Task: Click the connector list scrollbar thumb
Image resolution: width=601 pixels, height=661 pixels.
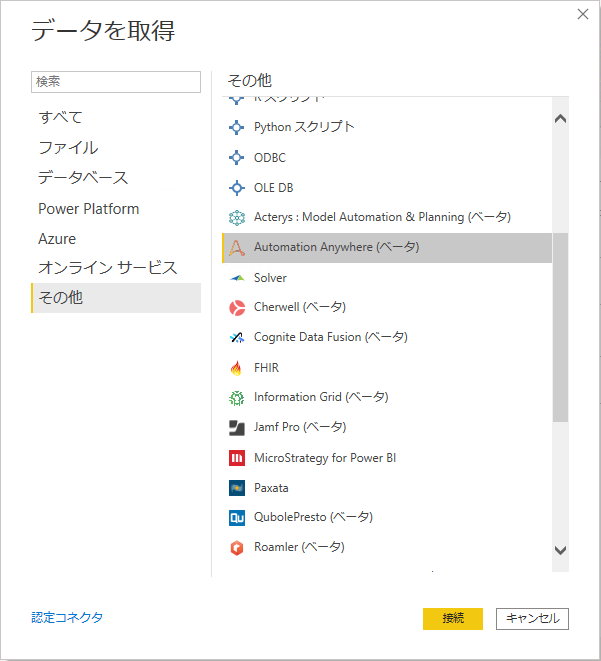Action: tap(560, 327)
